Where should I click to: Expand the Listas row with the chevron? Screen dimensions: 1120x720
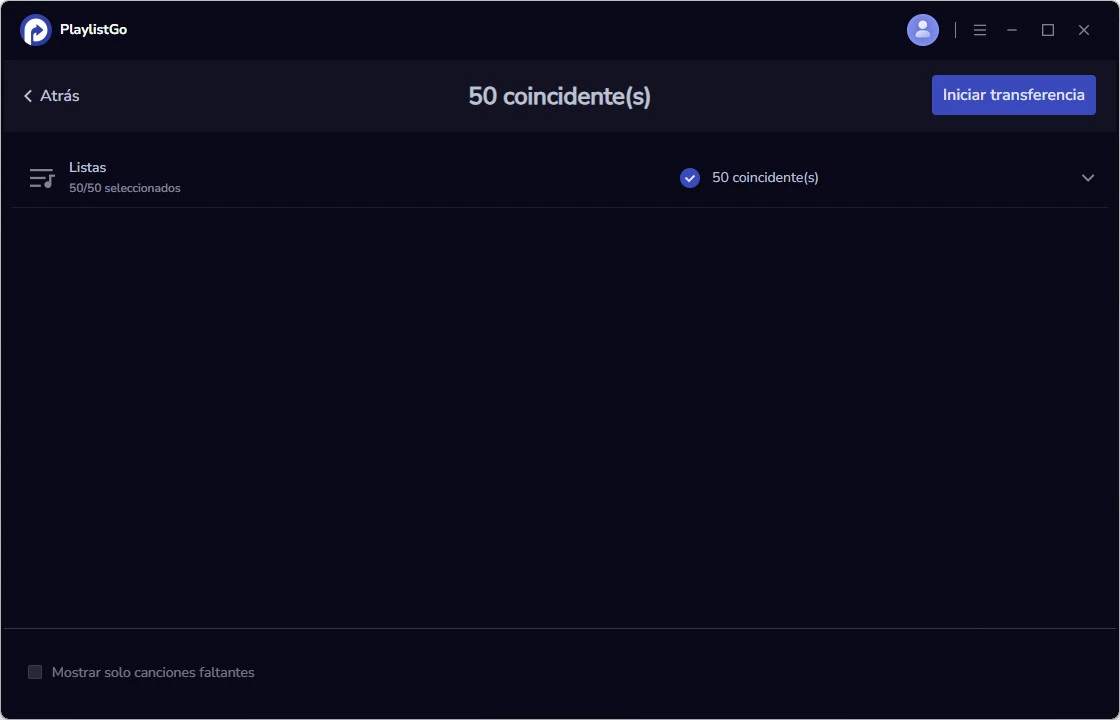coord(1088,178)
